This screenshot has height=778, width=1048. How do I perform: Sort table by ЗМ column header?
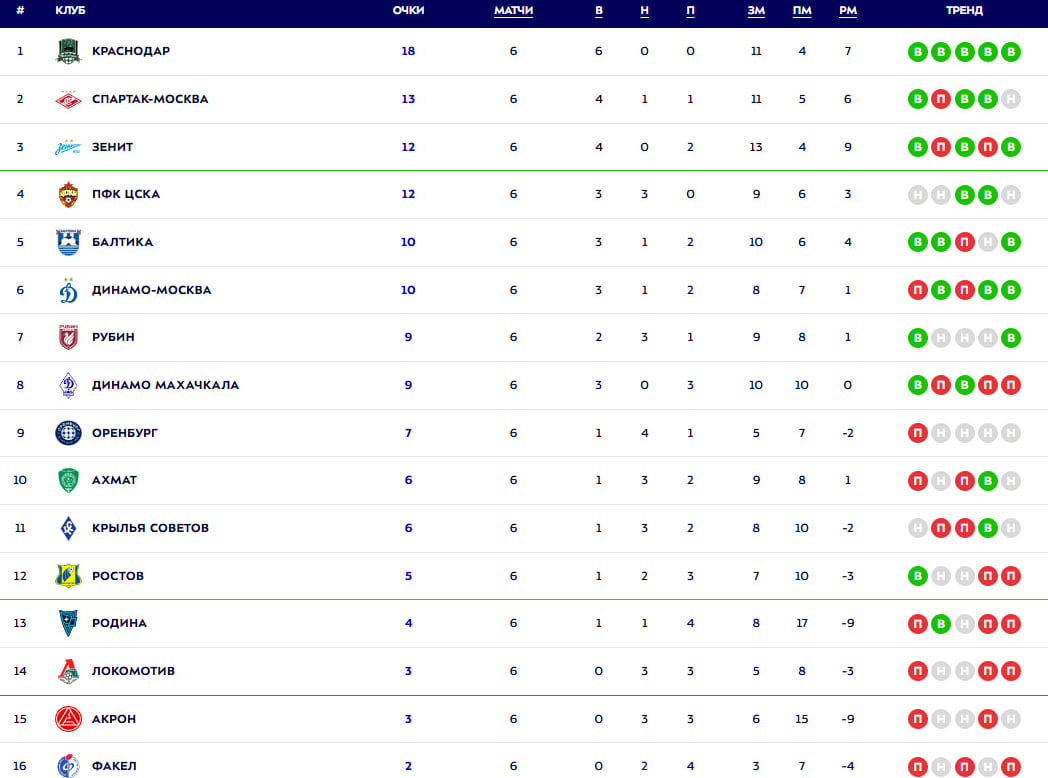[x=756, y=11]
